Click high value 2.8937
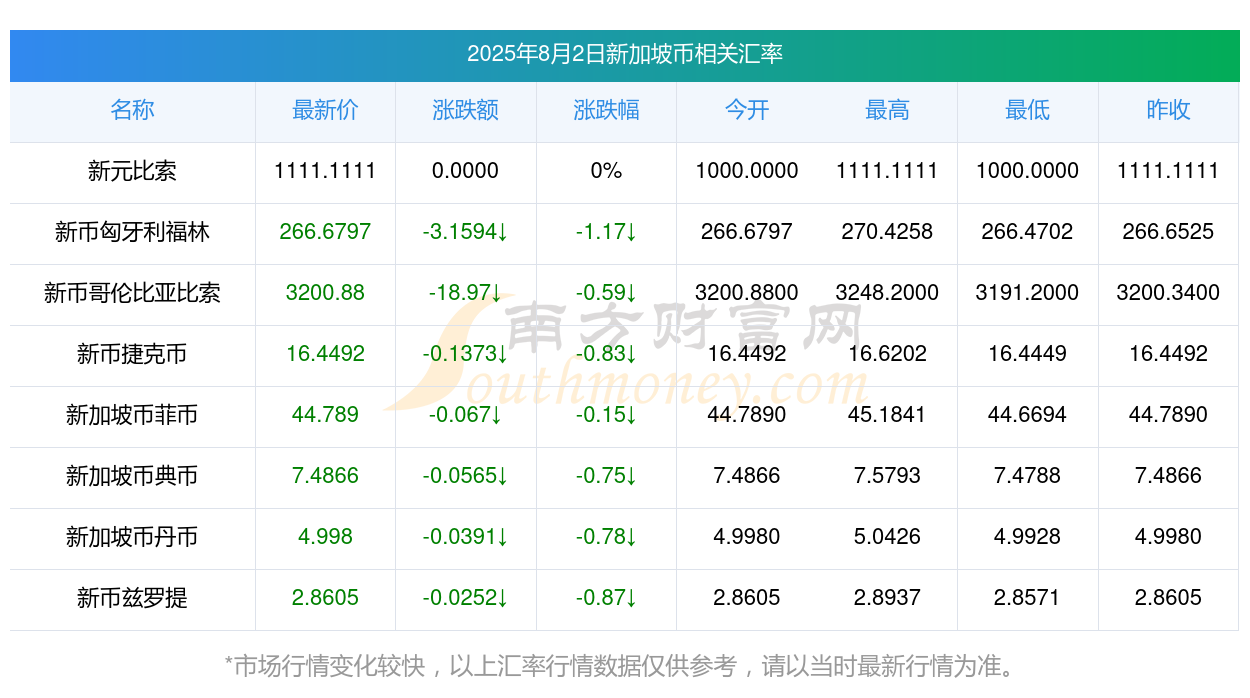Image resolution: width=1250 pixels, height=698 pixels. tap(887, 598)
